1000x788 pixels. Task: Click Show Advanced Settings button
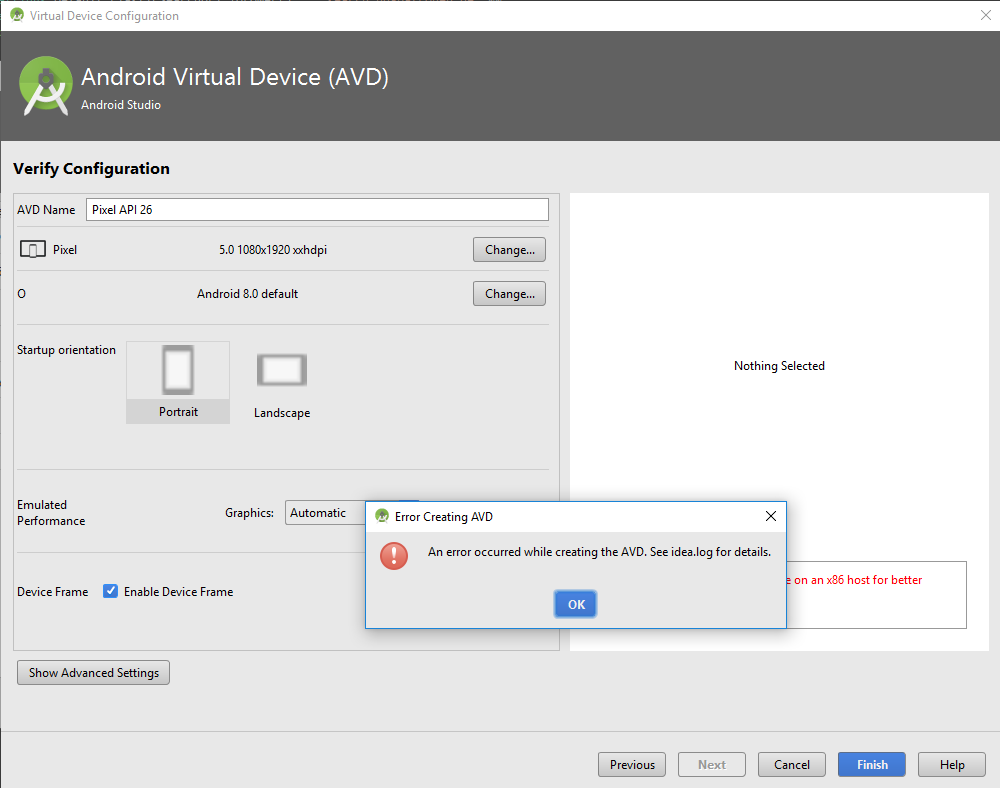pyautogui.click(x=93, y=673)
